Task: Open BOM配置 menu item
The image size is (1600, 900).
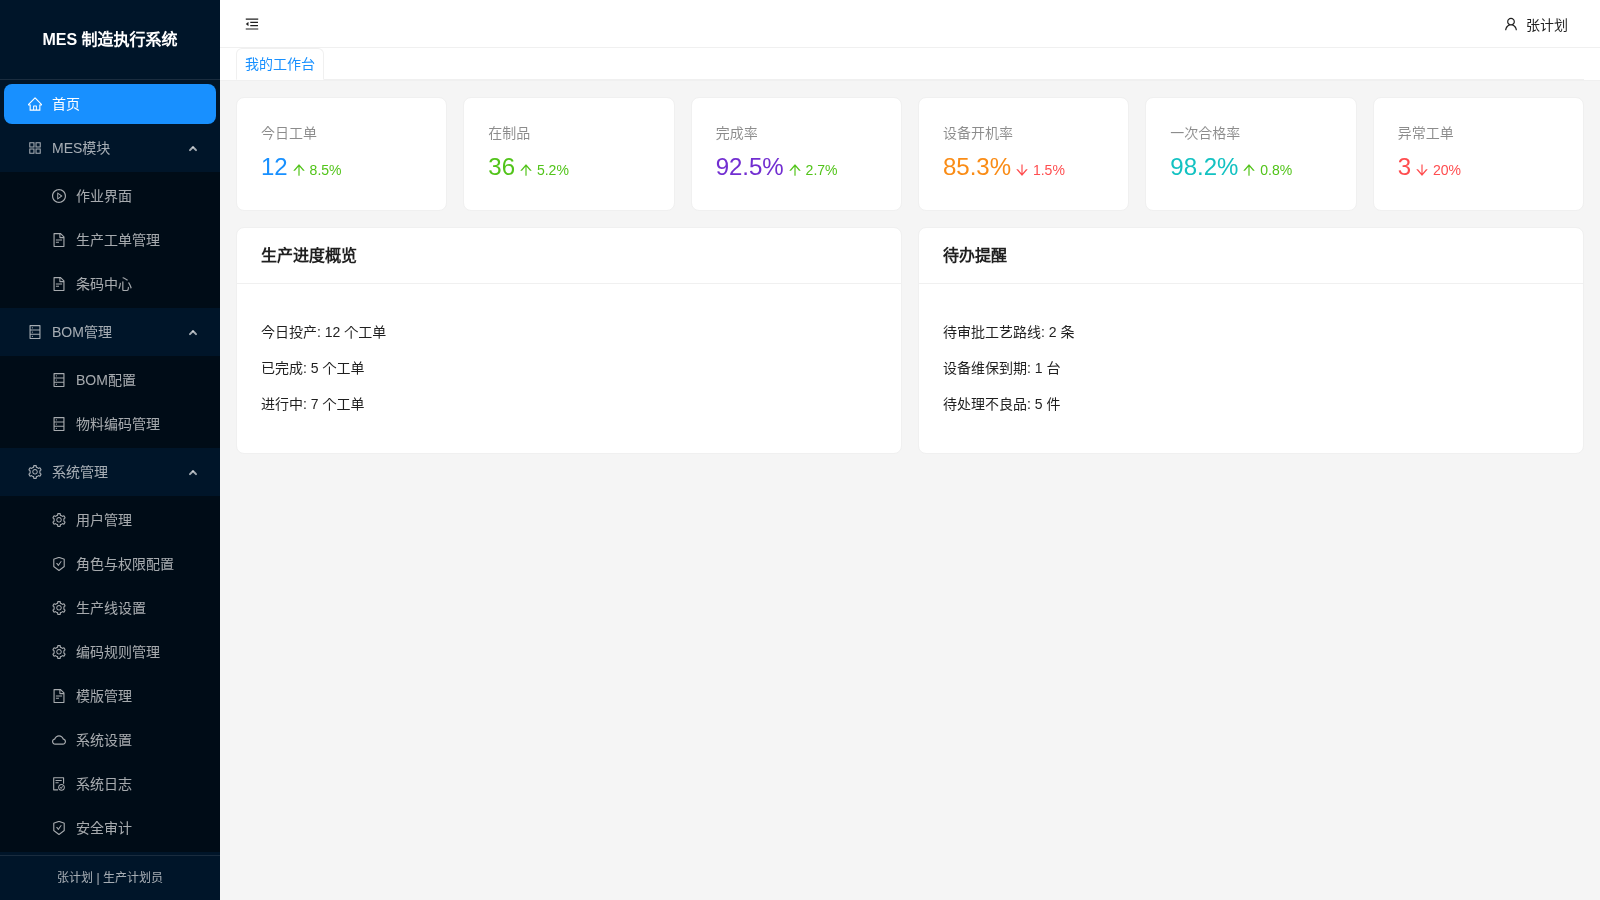Action: [110, 380]
